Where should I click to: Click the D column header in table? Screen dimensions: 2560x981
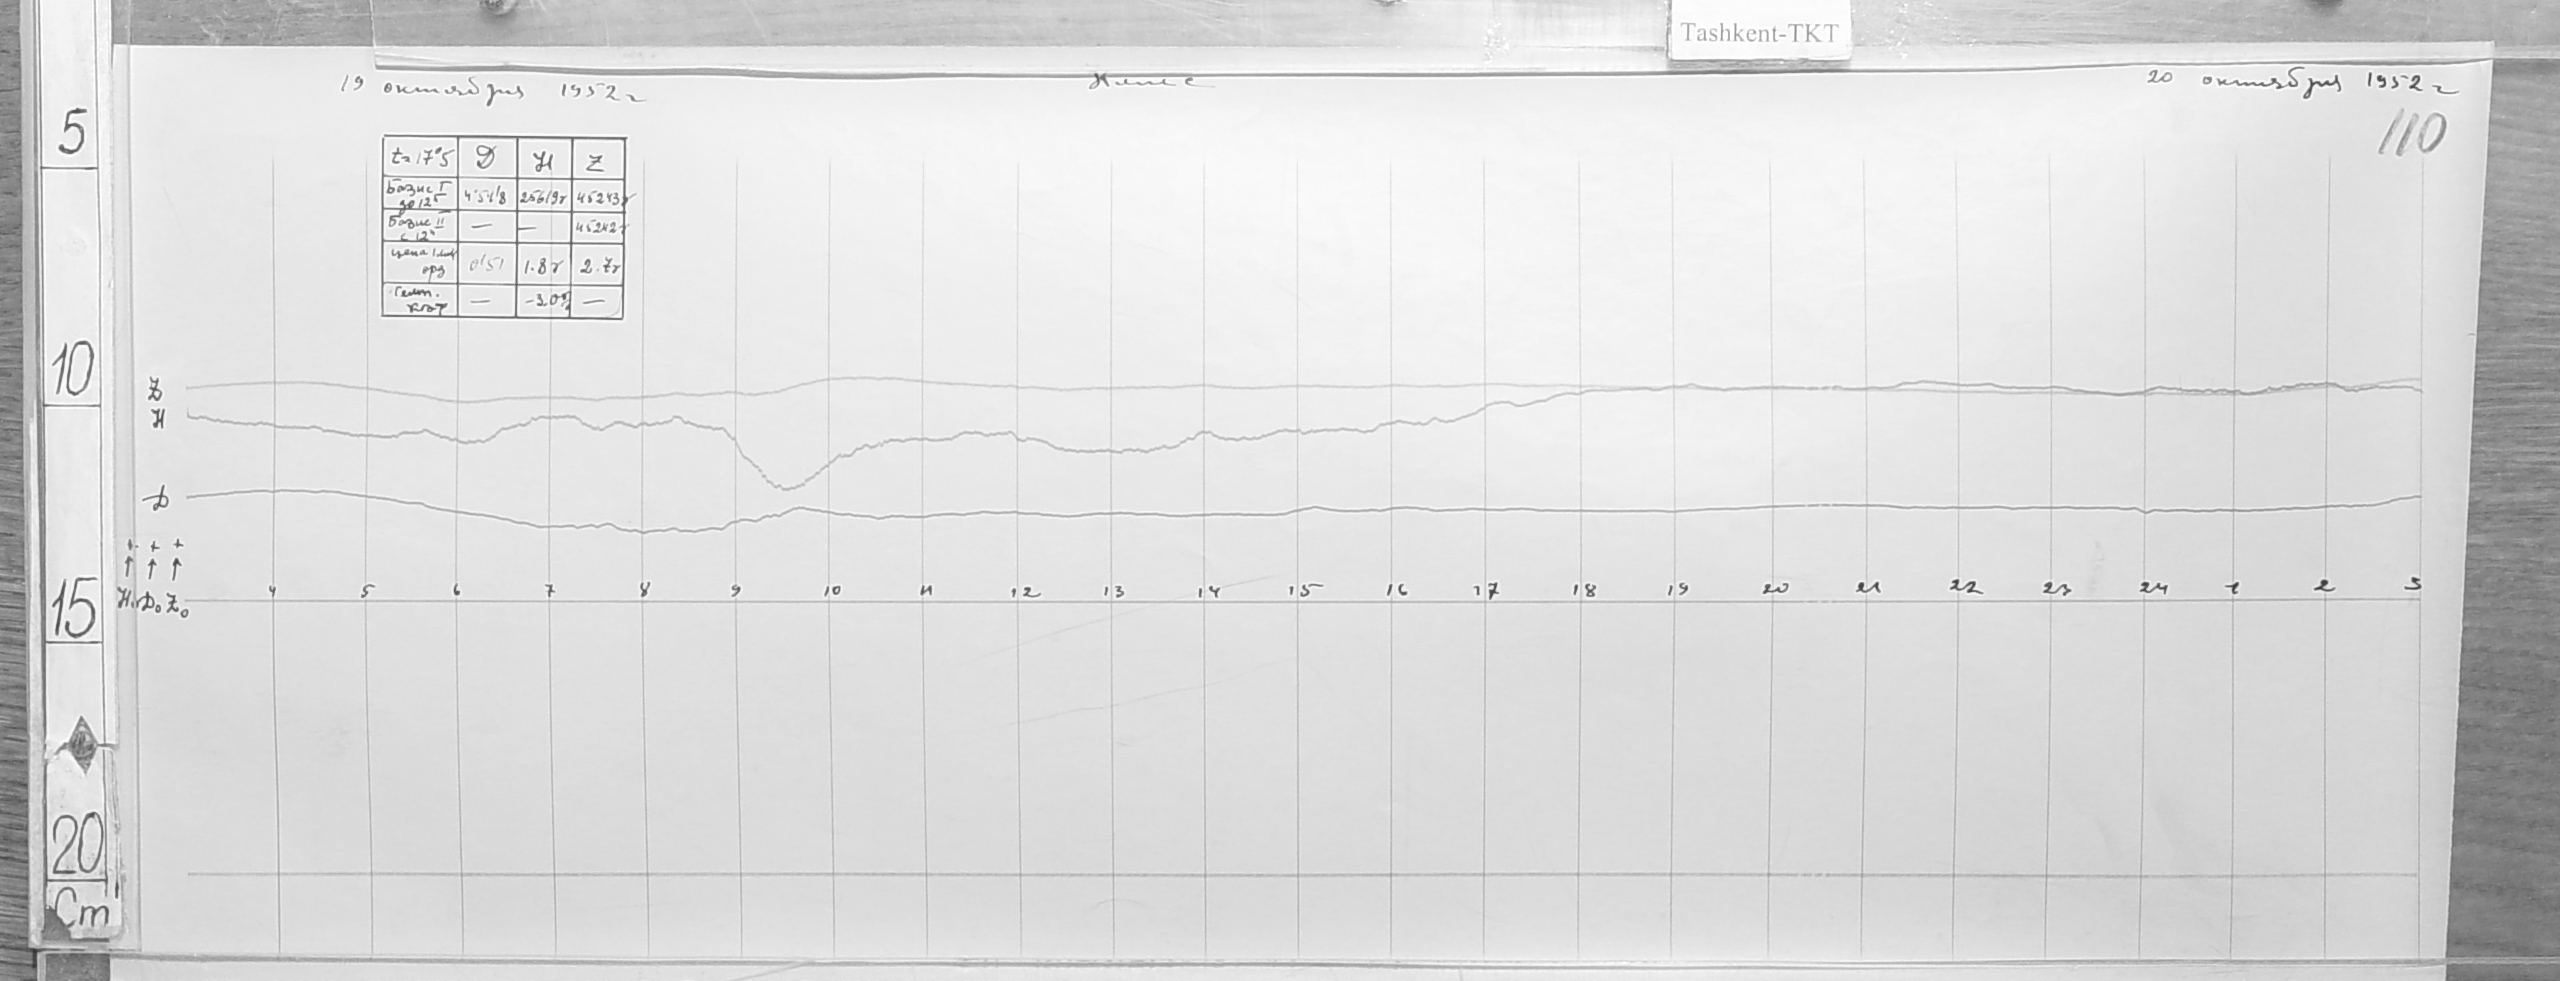(x=487, y=159)
